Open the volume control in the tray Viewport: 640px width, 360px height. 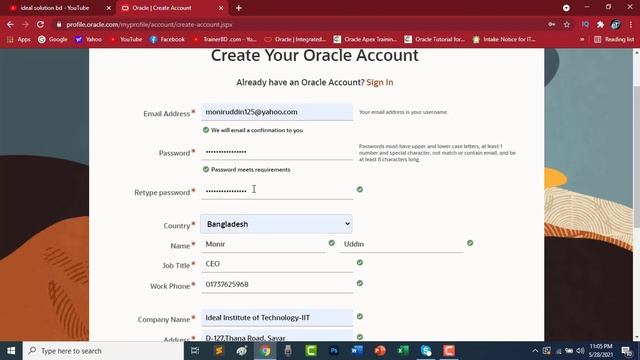pyautogui.click(x=580, y=351)
